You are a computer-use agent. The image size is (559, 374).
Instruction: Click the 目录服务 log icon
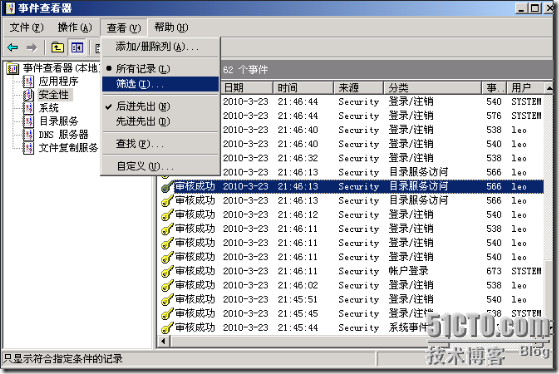(28, 121)
